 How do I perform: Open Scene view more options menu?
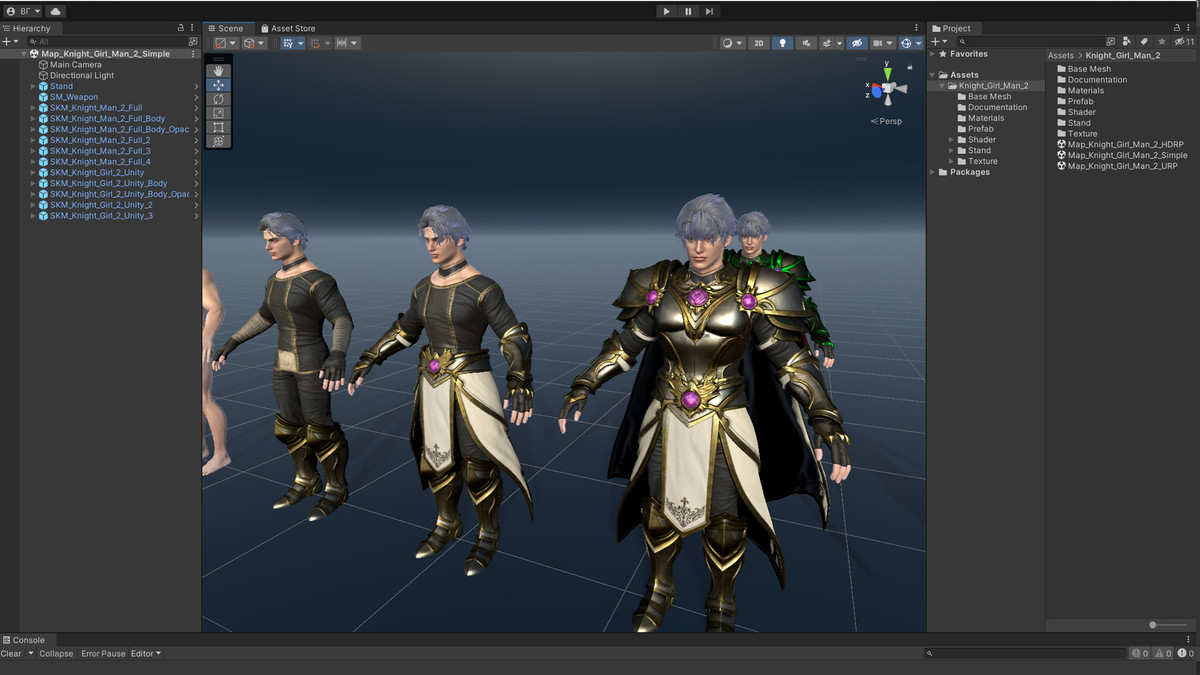[x=916, y=28]
